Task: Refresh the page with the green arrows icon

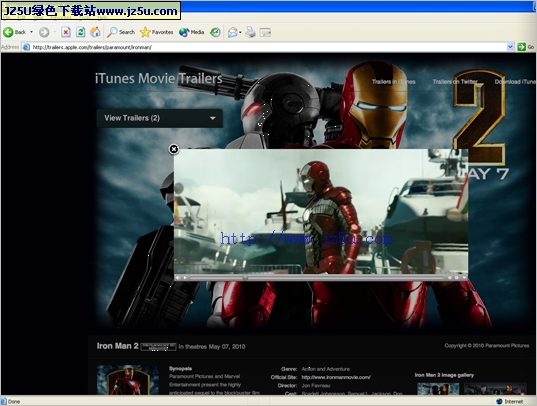Action: pos(80,32)
